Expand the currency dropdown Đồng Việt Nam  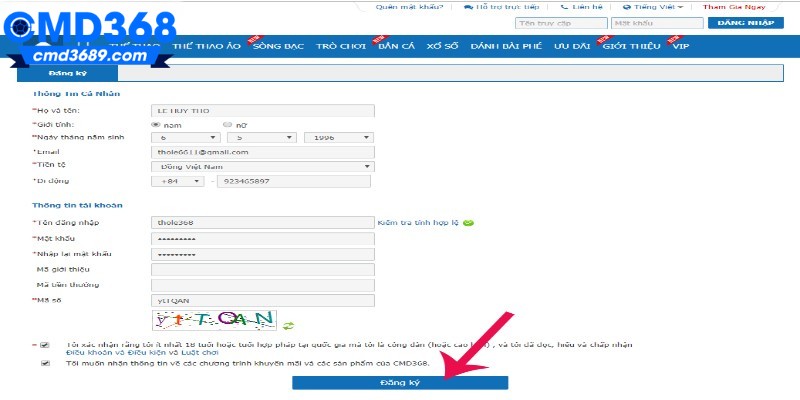coord(262,166)
